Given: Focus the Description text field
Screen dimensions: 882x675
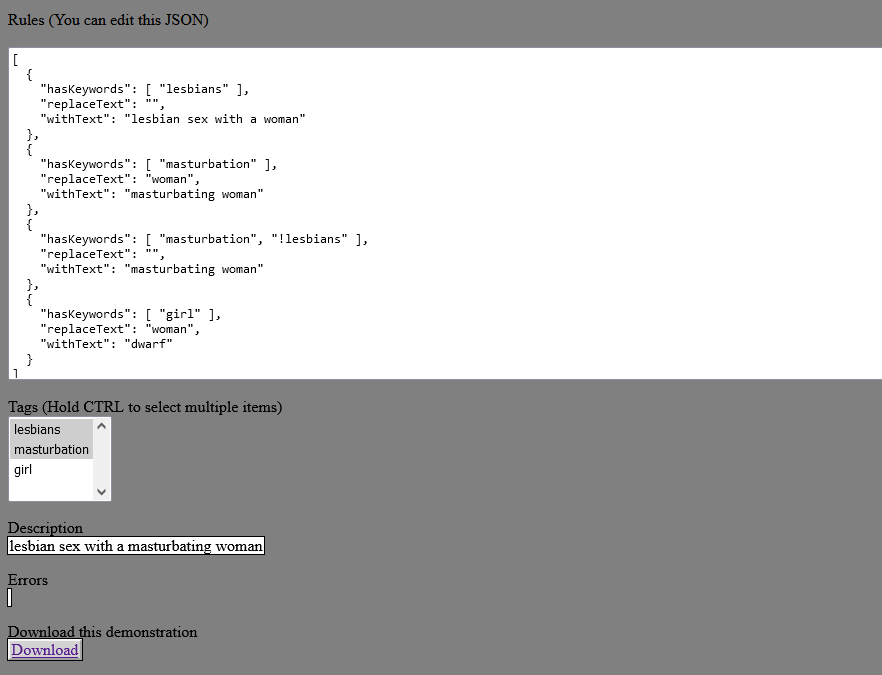Looking at the screenshot, I should tap(136, 546).
